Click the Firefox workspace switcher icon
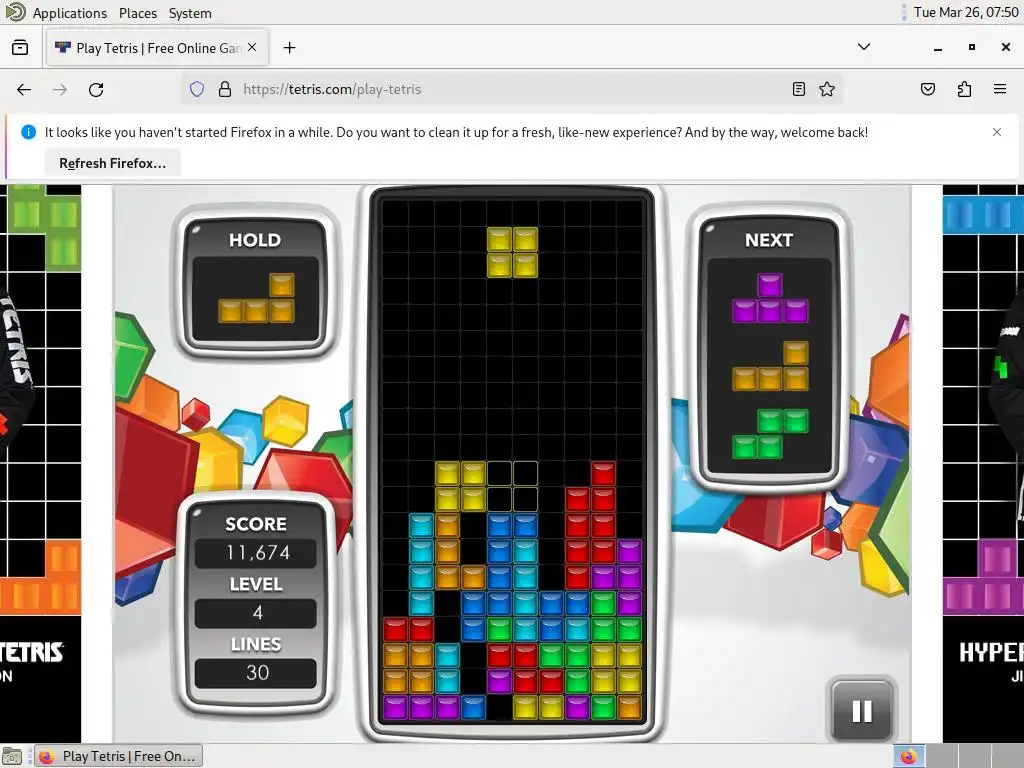 tap(908, 756)
